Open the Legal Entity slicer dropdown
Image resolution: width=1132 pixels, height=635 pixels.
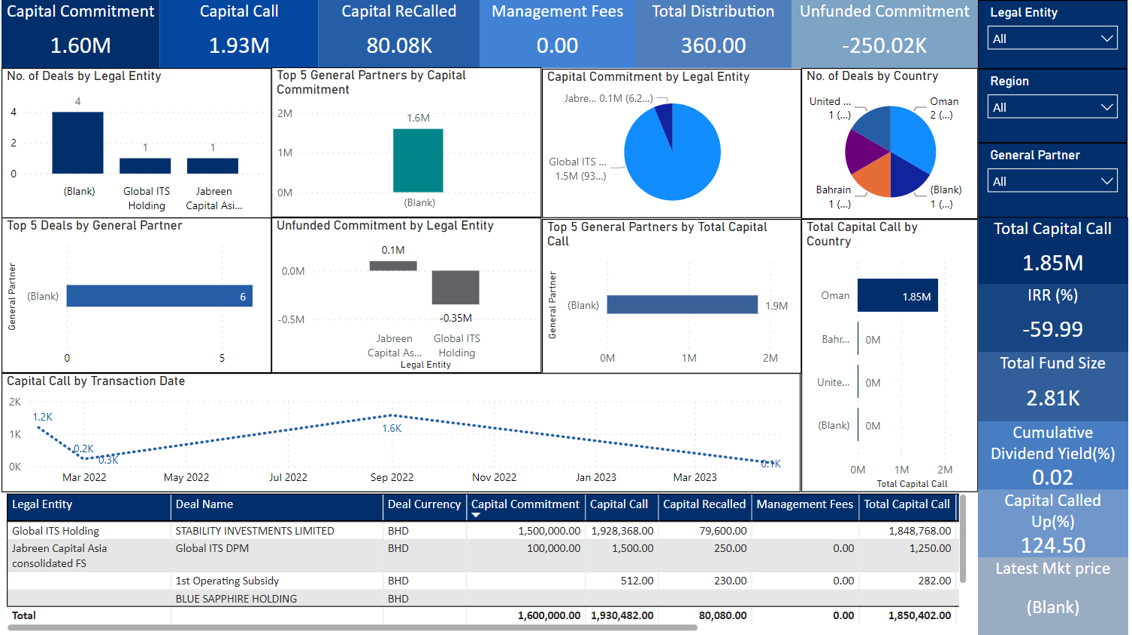(1052, 39)
